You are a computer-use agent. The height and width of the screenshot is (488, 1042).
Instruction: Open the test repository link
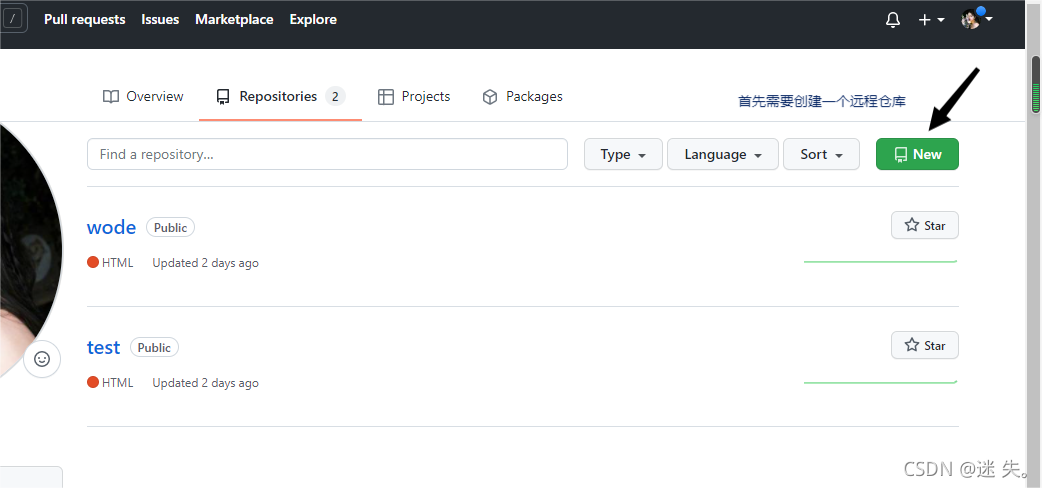(x=104, y=347)
